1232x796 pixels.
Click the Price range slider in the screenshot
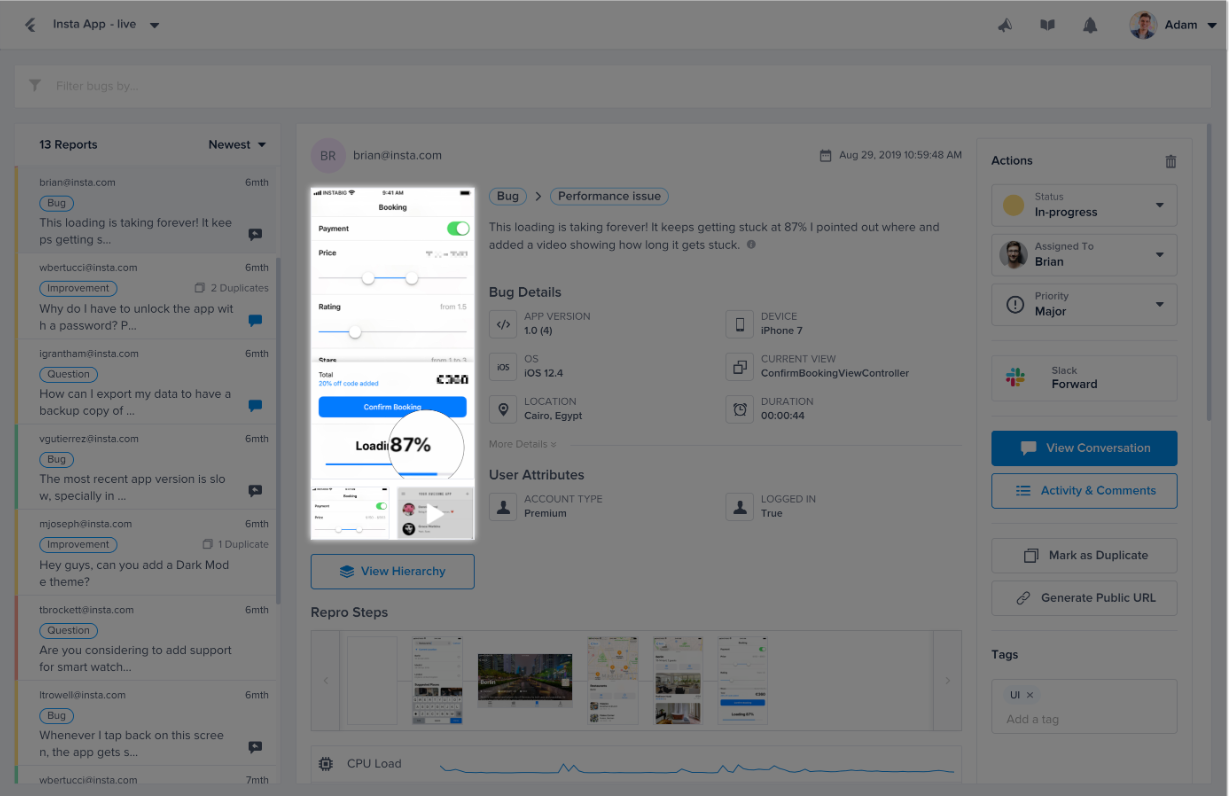tap(392, 277)
